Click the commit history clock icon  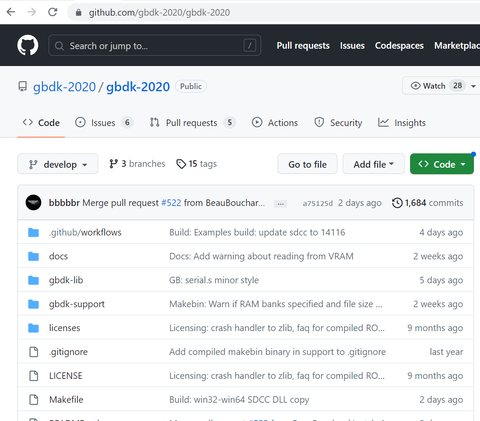click(x=397, y=203)
